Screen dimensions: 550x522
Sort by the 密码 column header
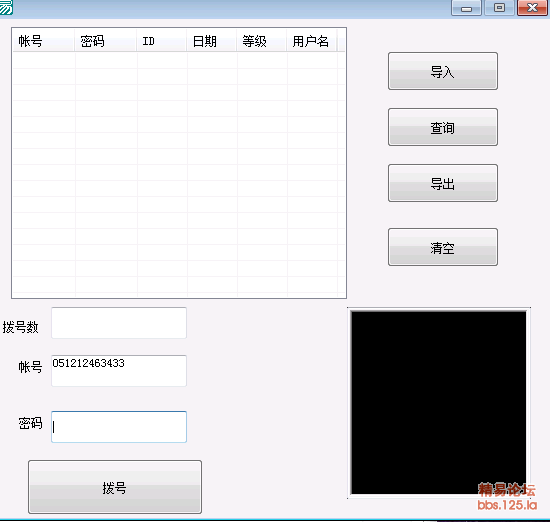[x=106, y=41]
